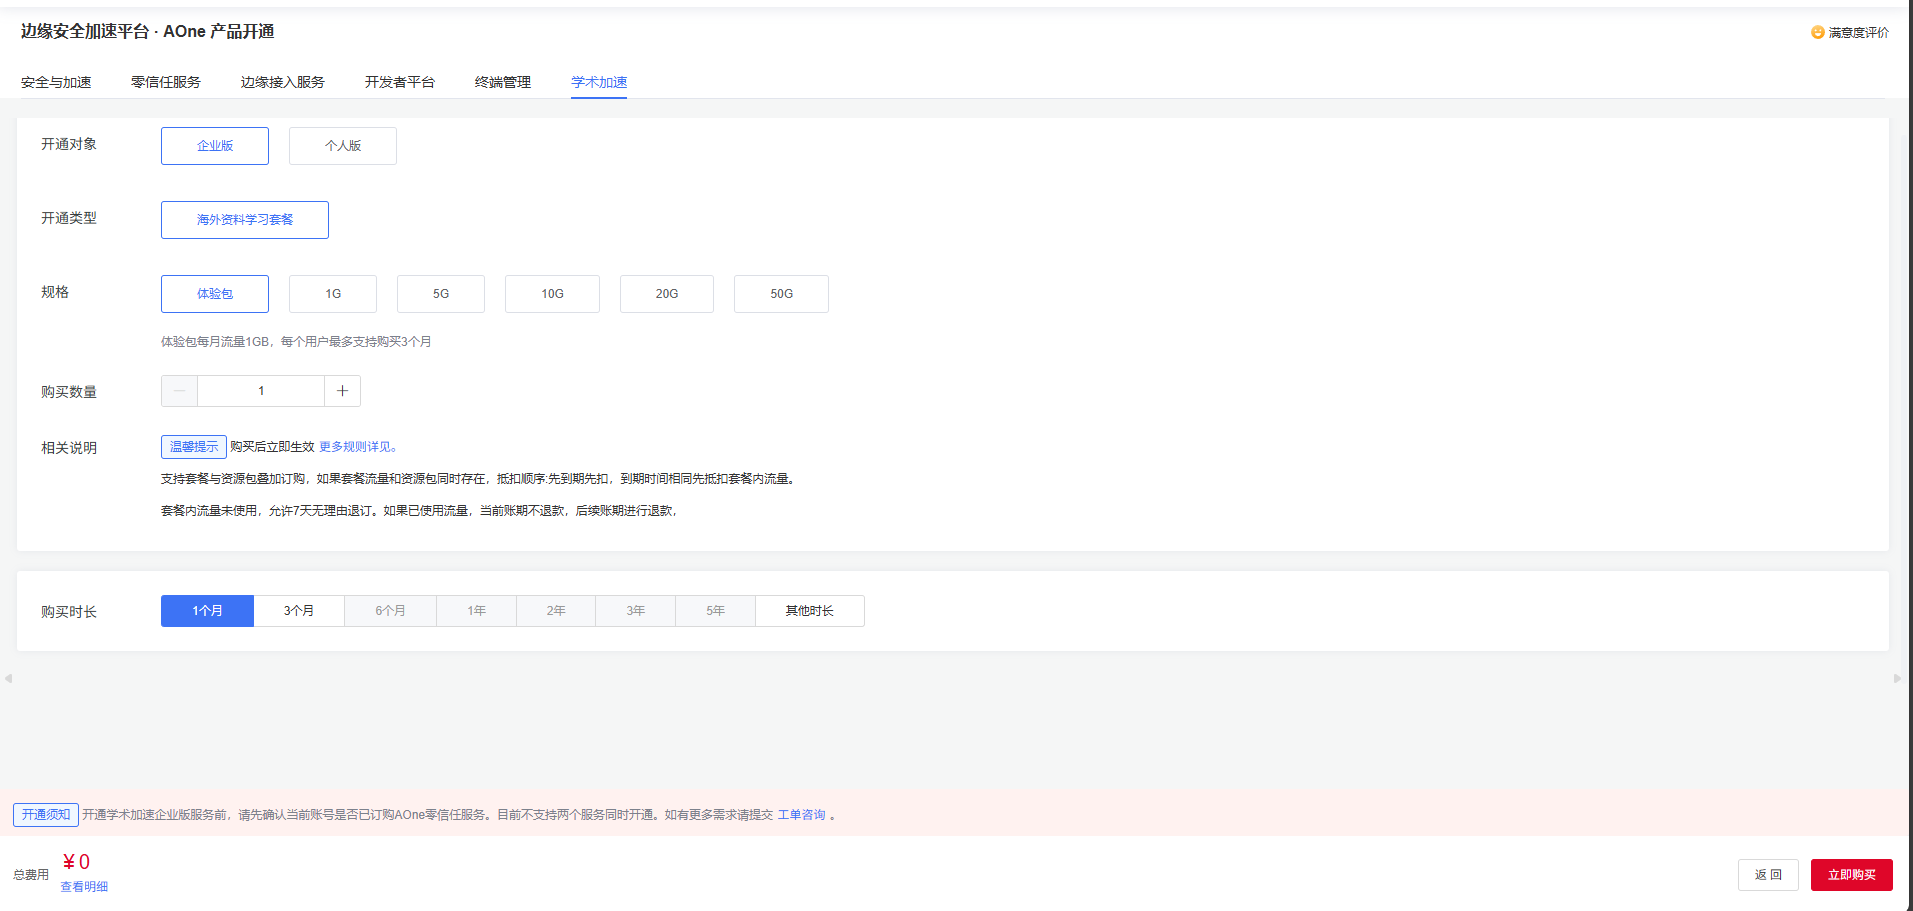Screen dimensions: 1913x911
Task: Select the 体验包 specification
Action: coord(215,294)
